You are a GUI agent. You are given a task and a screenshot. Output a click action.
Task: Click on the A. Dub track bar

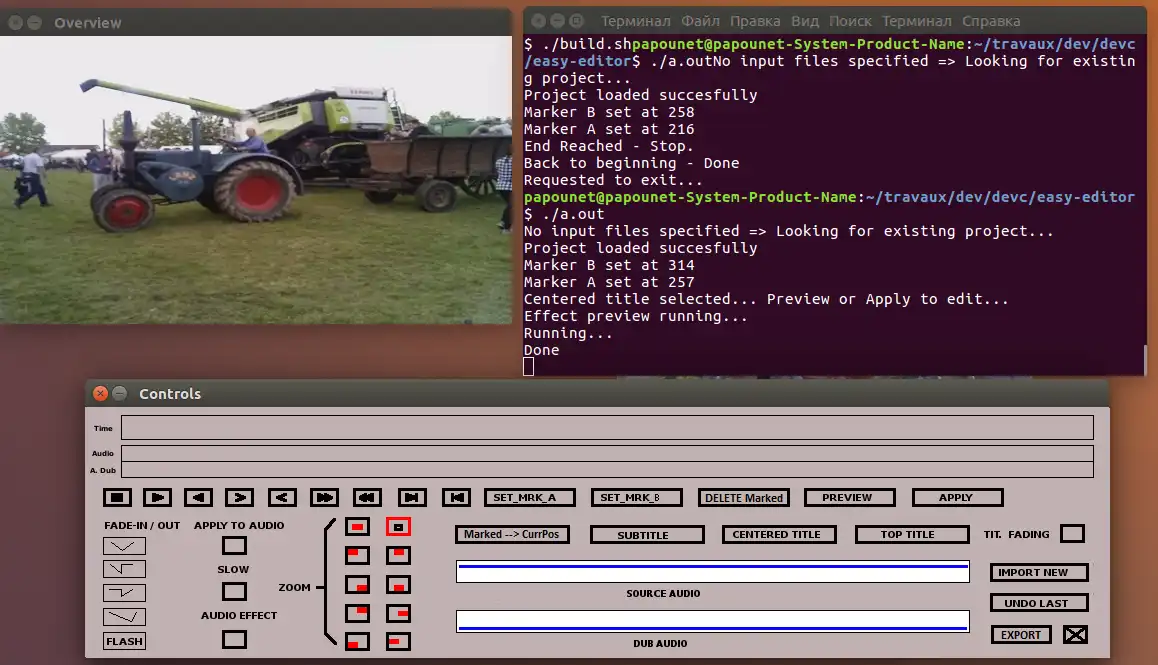click(607, 470)
